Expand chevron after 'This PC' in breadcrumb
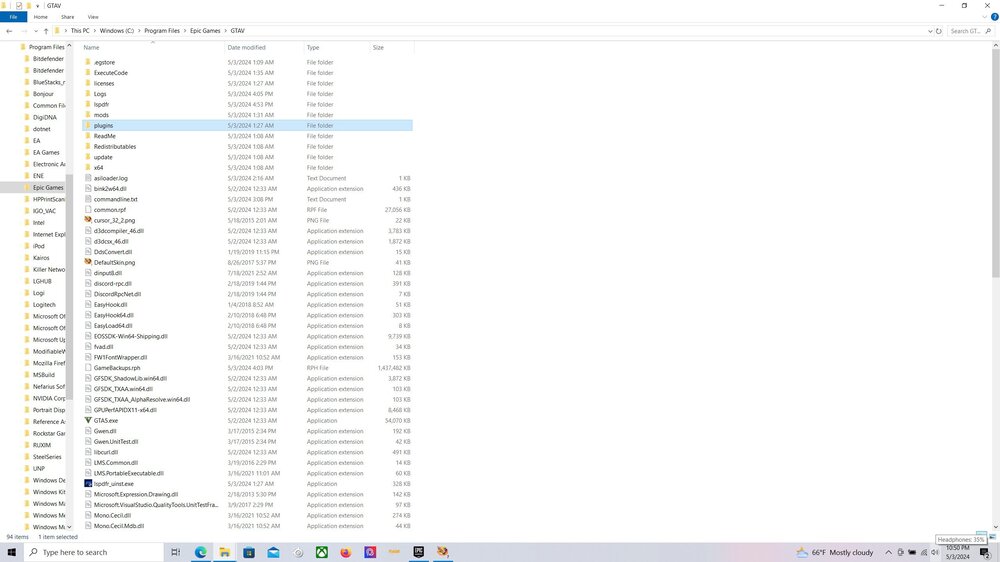The image size is (1000, 562). (x=94, y=31)
